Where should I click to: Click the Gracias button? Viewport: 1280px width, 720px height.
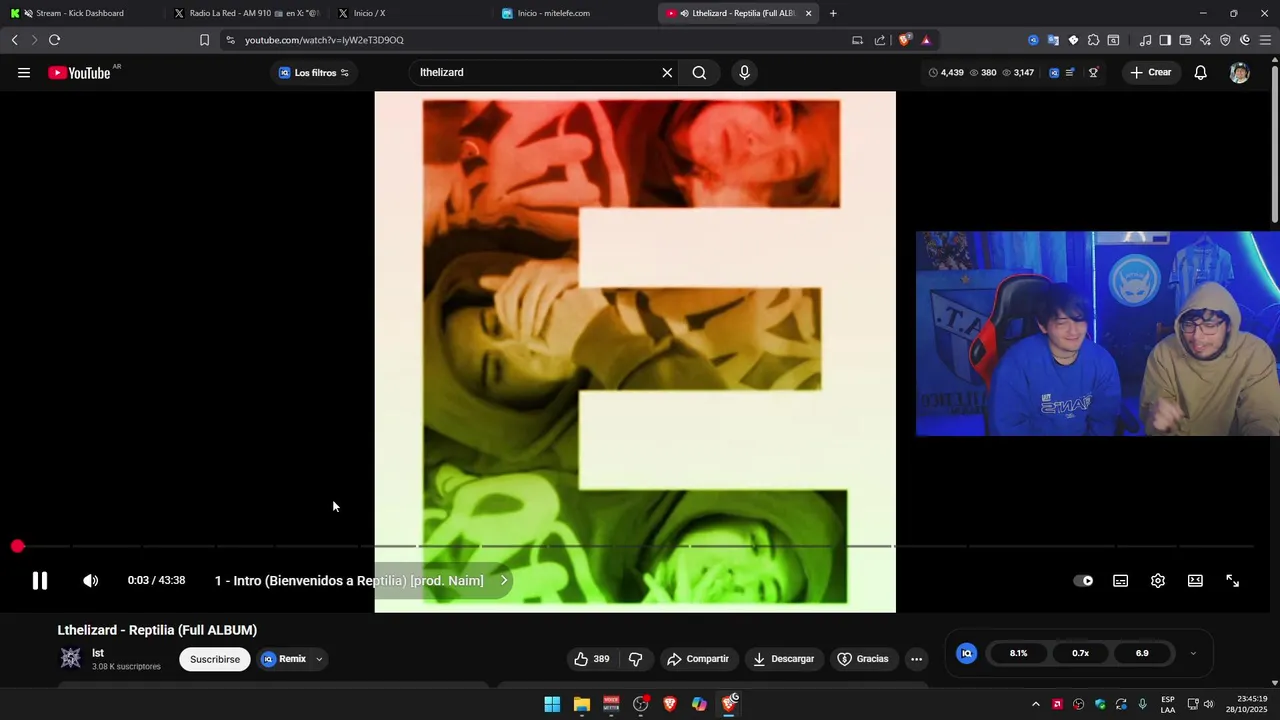click(x=863, y=659)
